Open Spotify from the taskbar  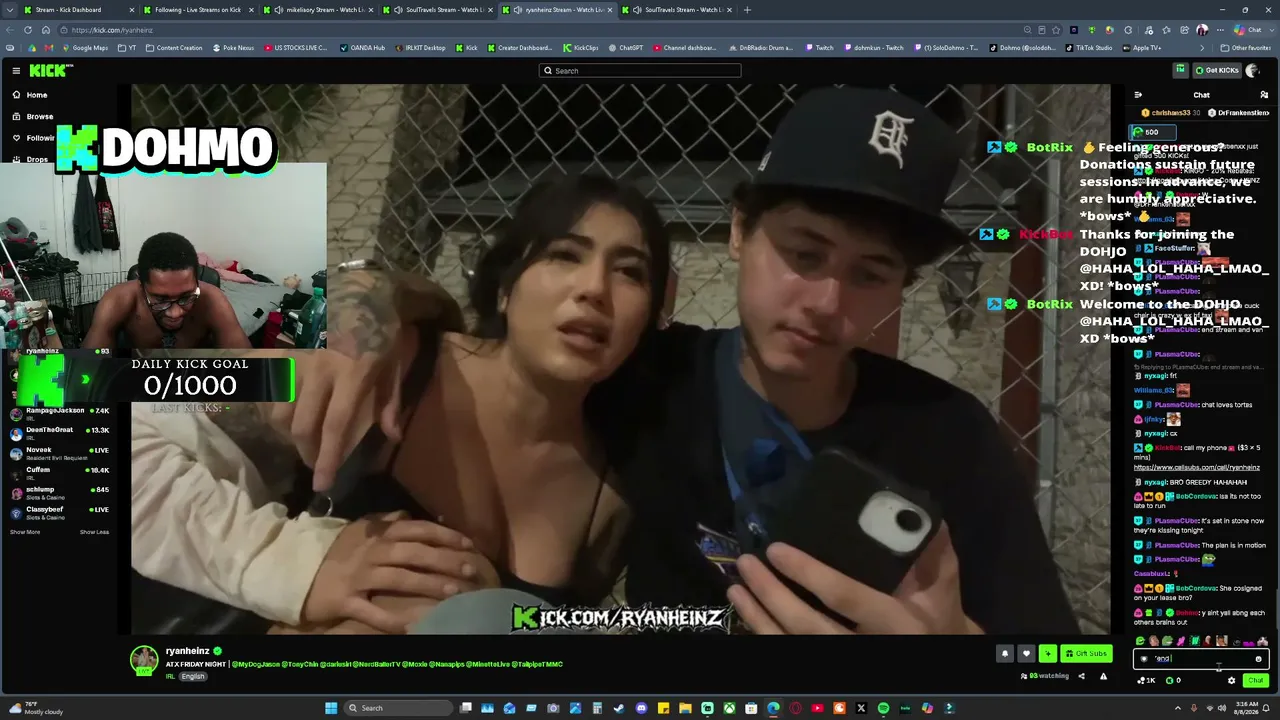[883, 708]
